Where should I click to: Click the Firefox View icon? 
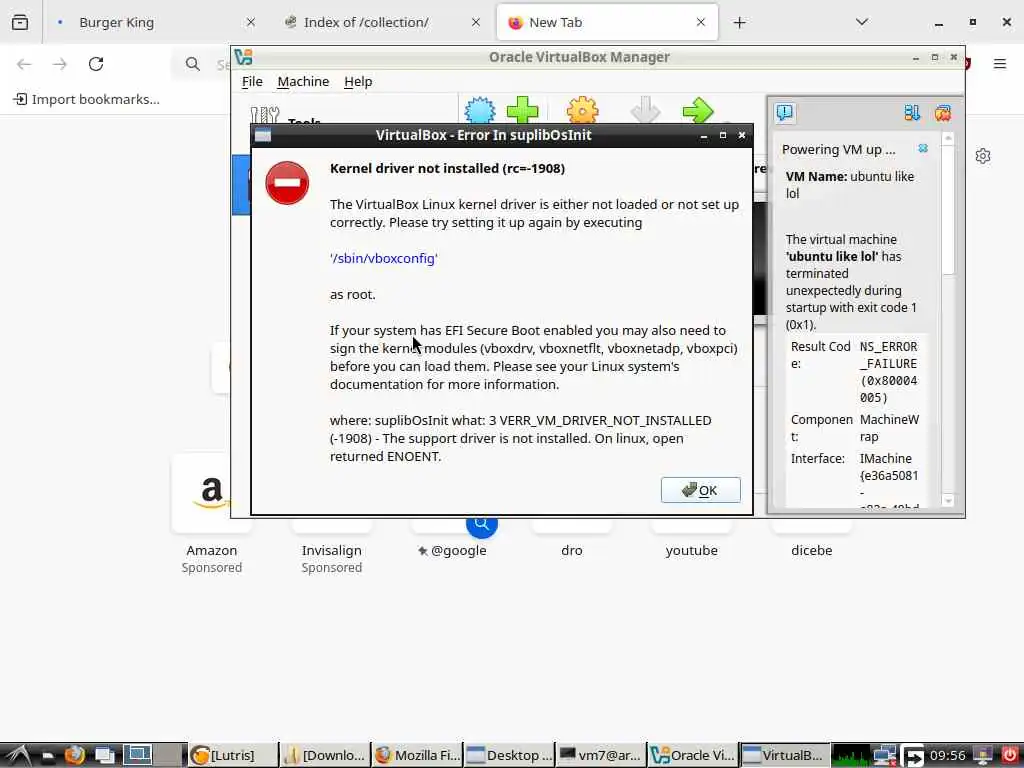click(20, 22)
